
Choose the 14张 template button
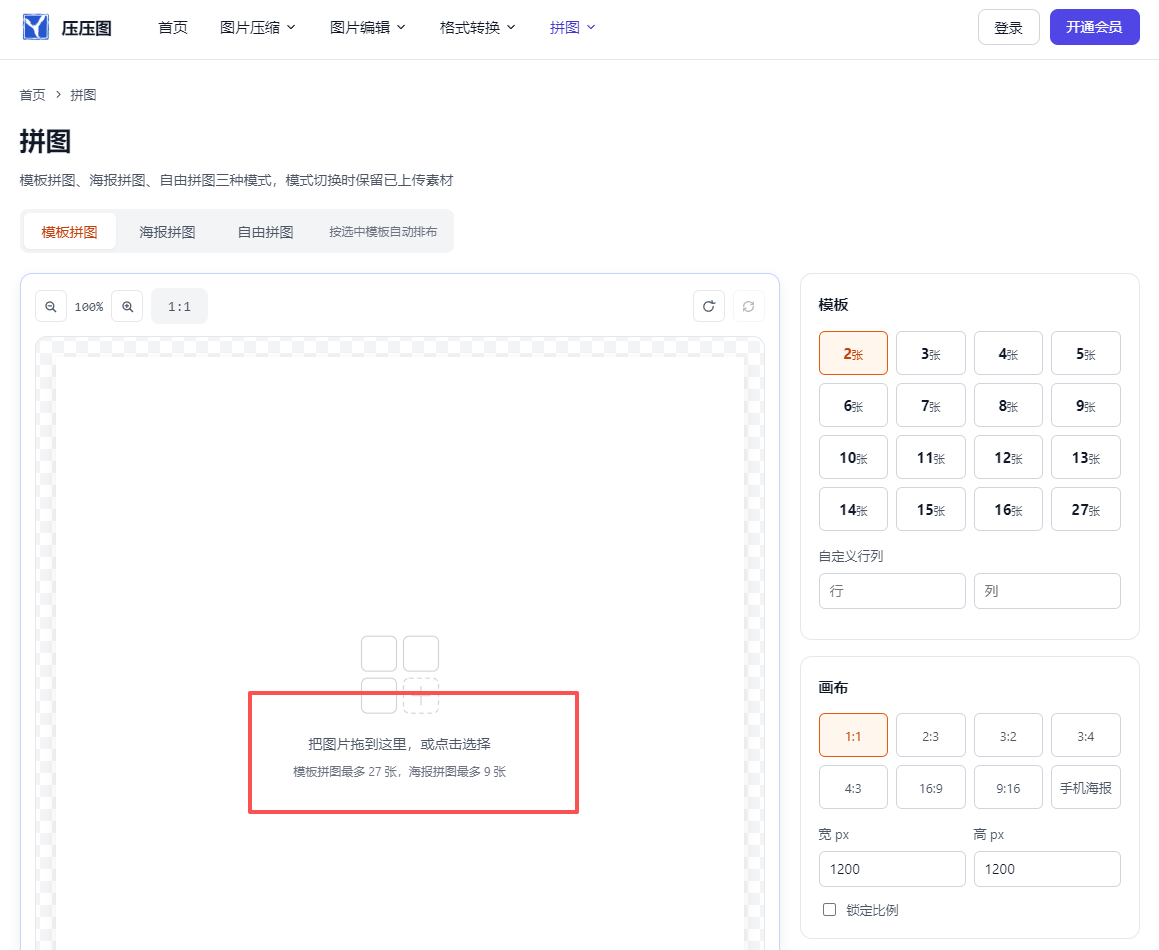pyautogui.click(x=853, y=509)
